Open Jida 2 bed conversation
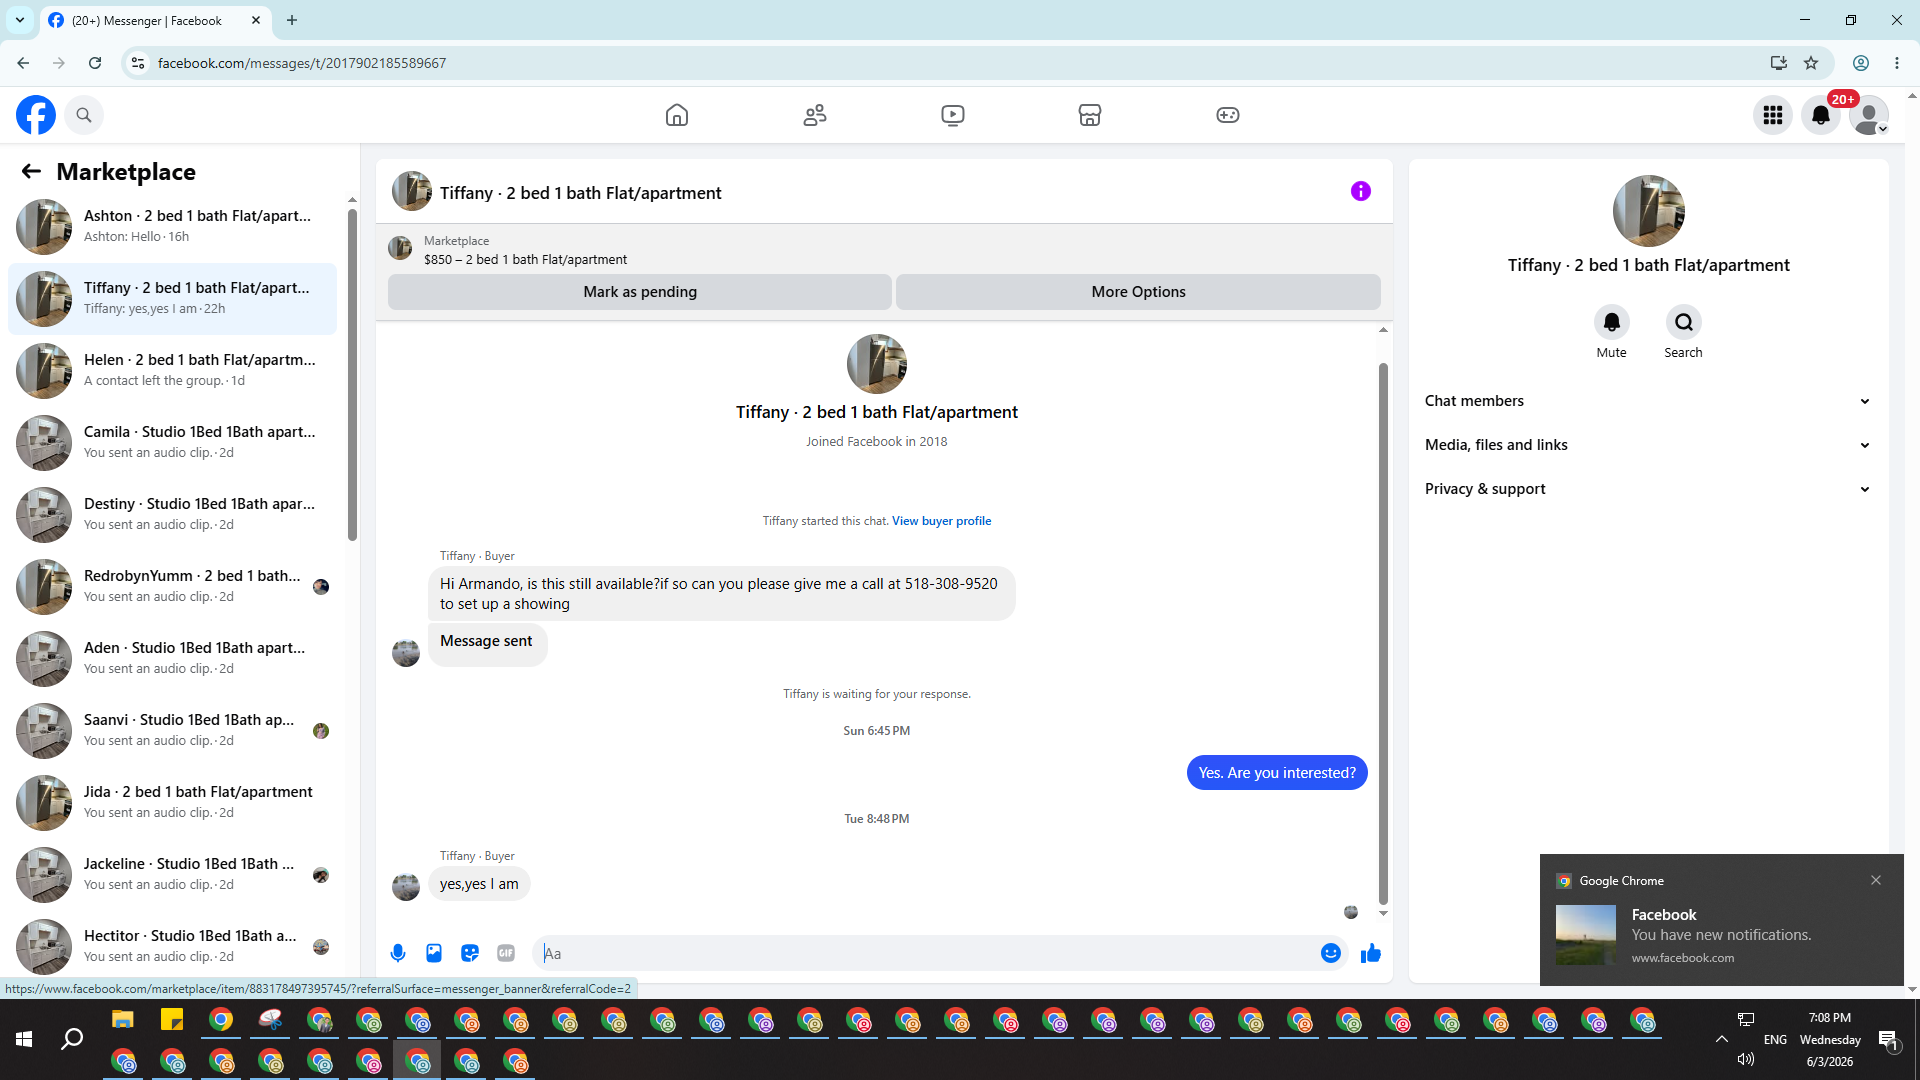This screenshot has width=1920, height=1080. point(172,803)
